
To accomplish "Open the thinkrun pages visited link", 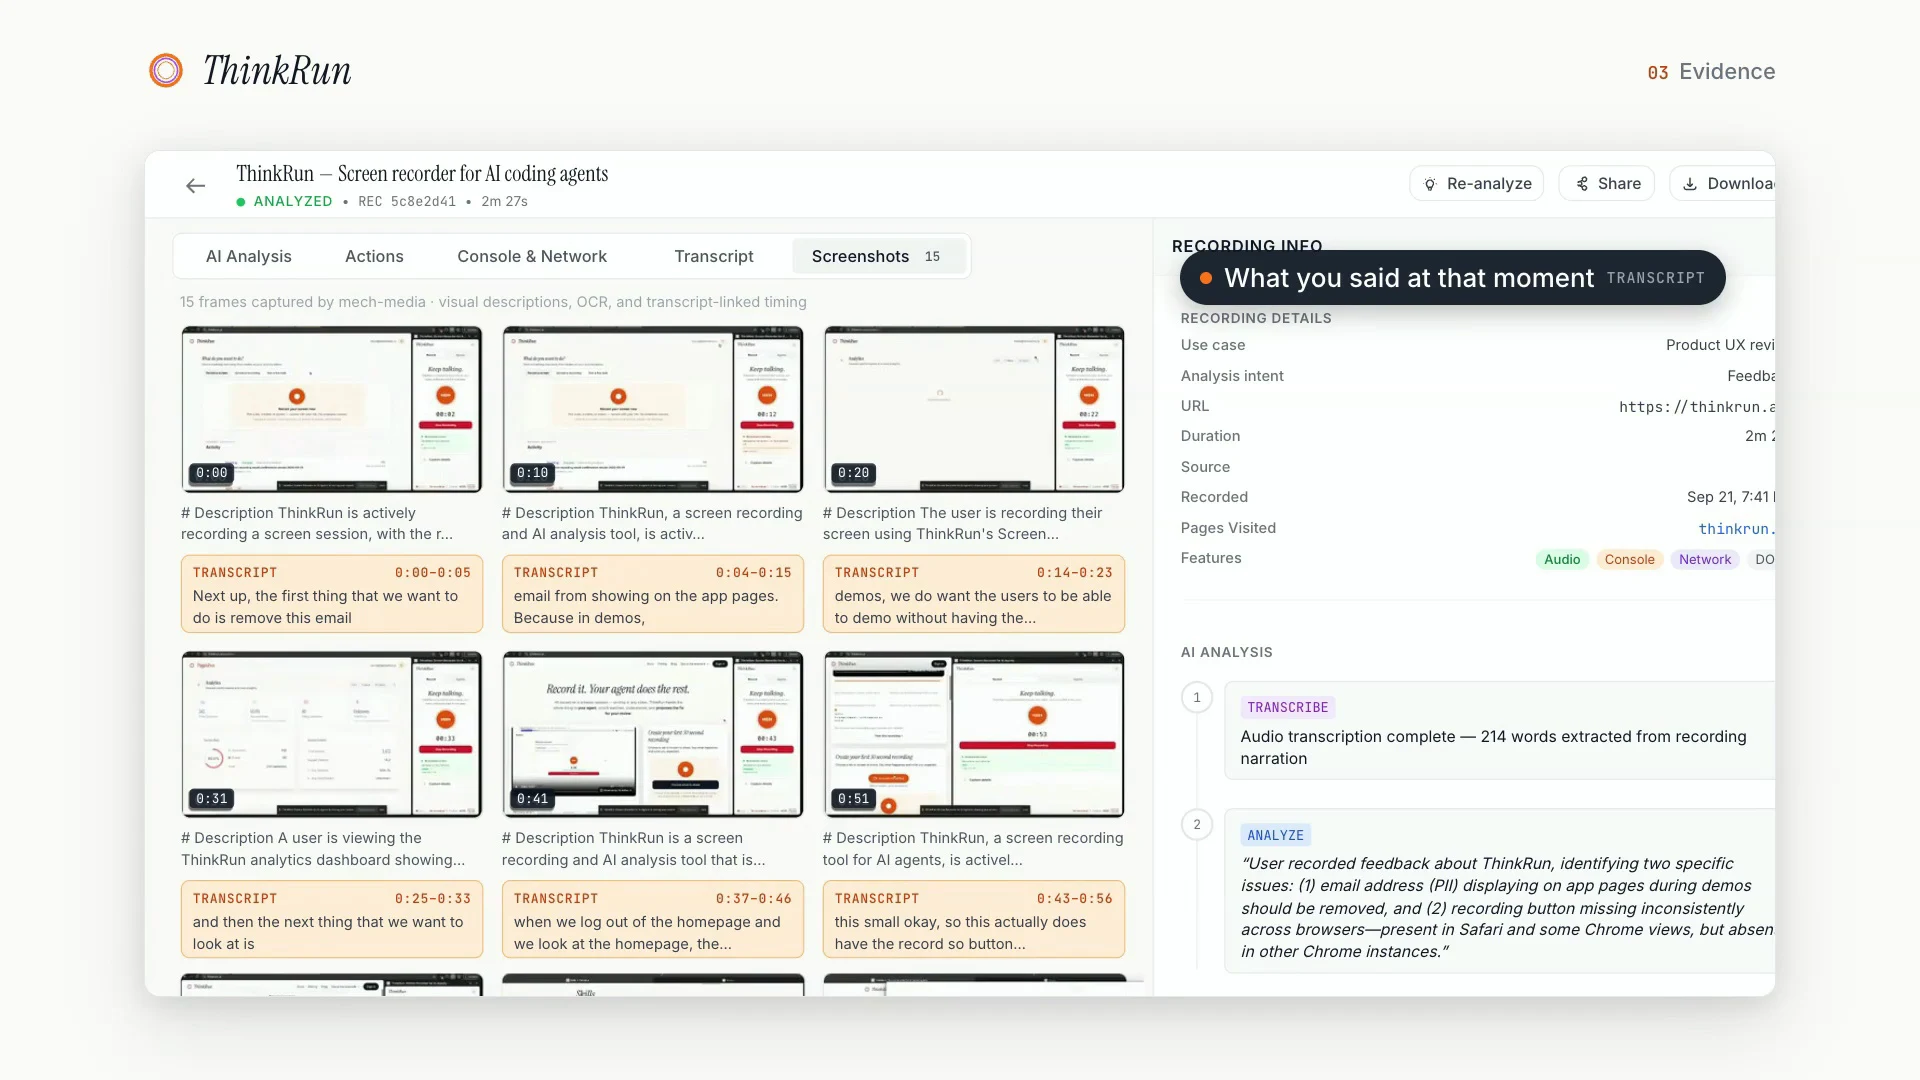I will [1736, 529].
